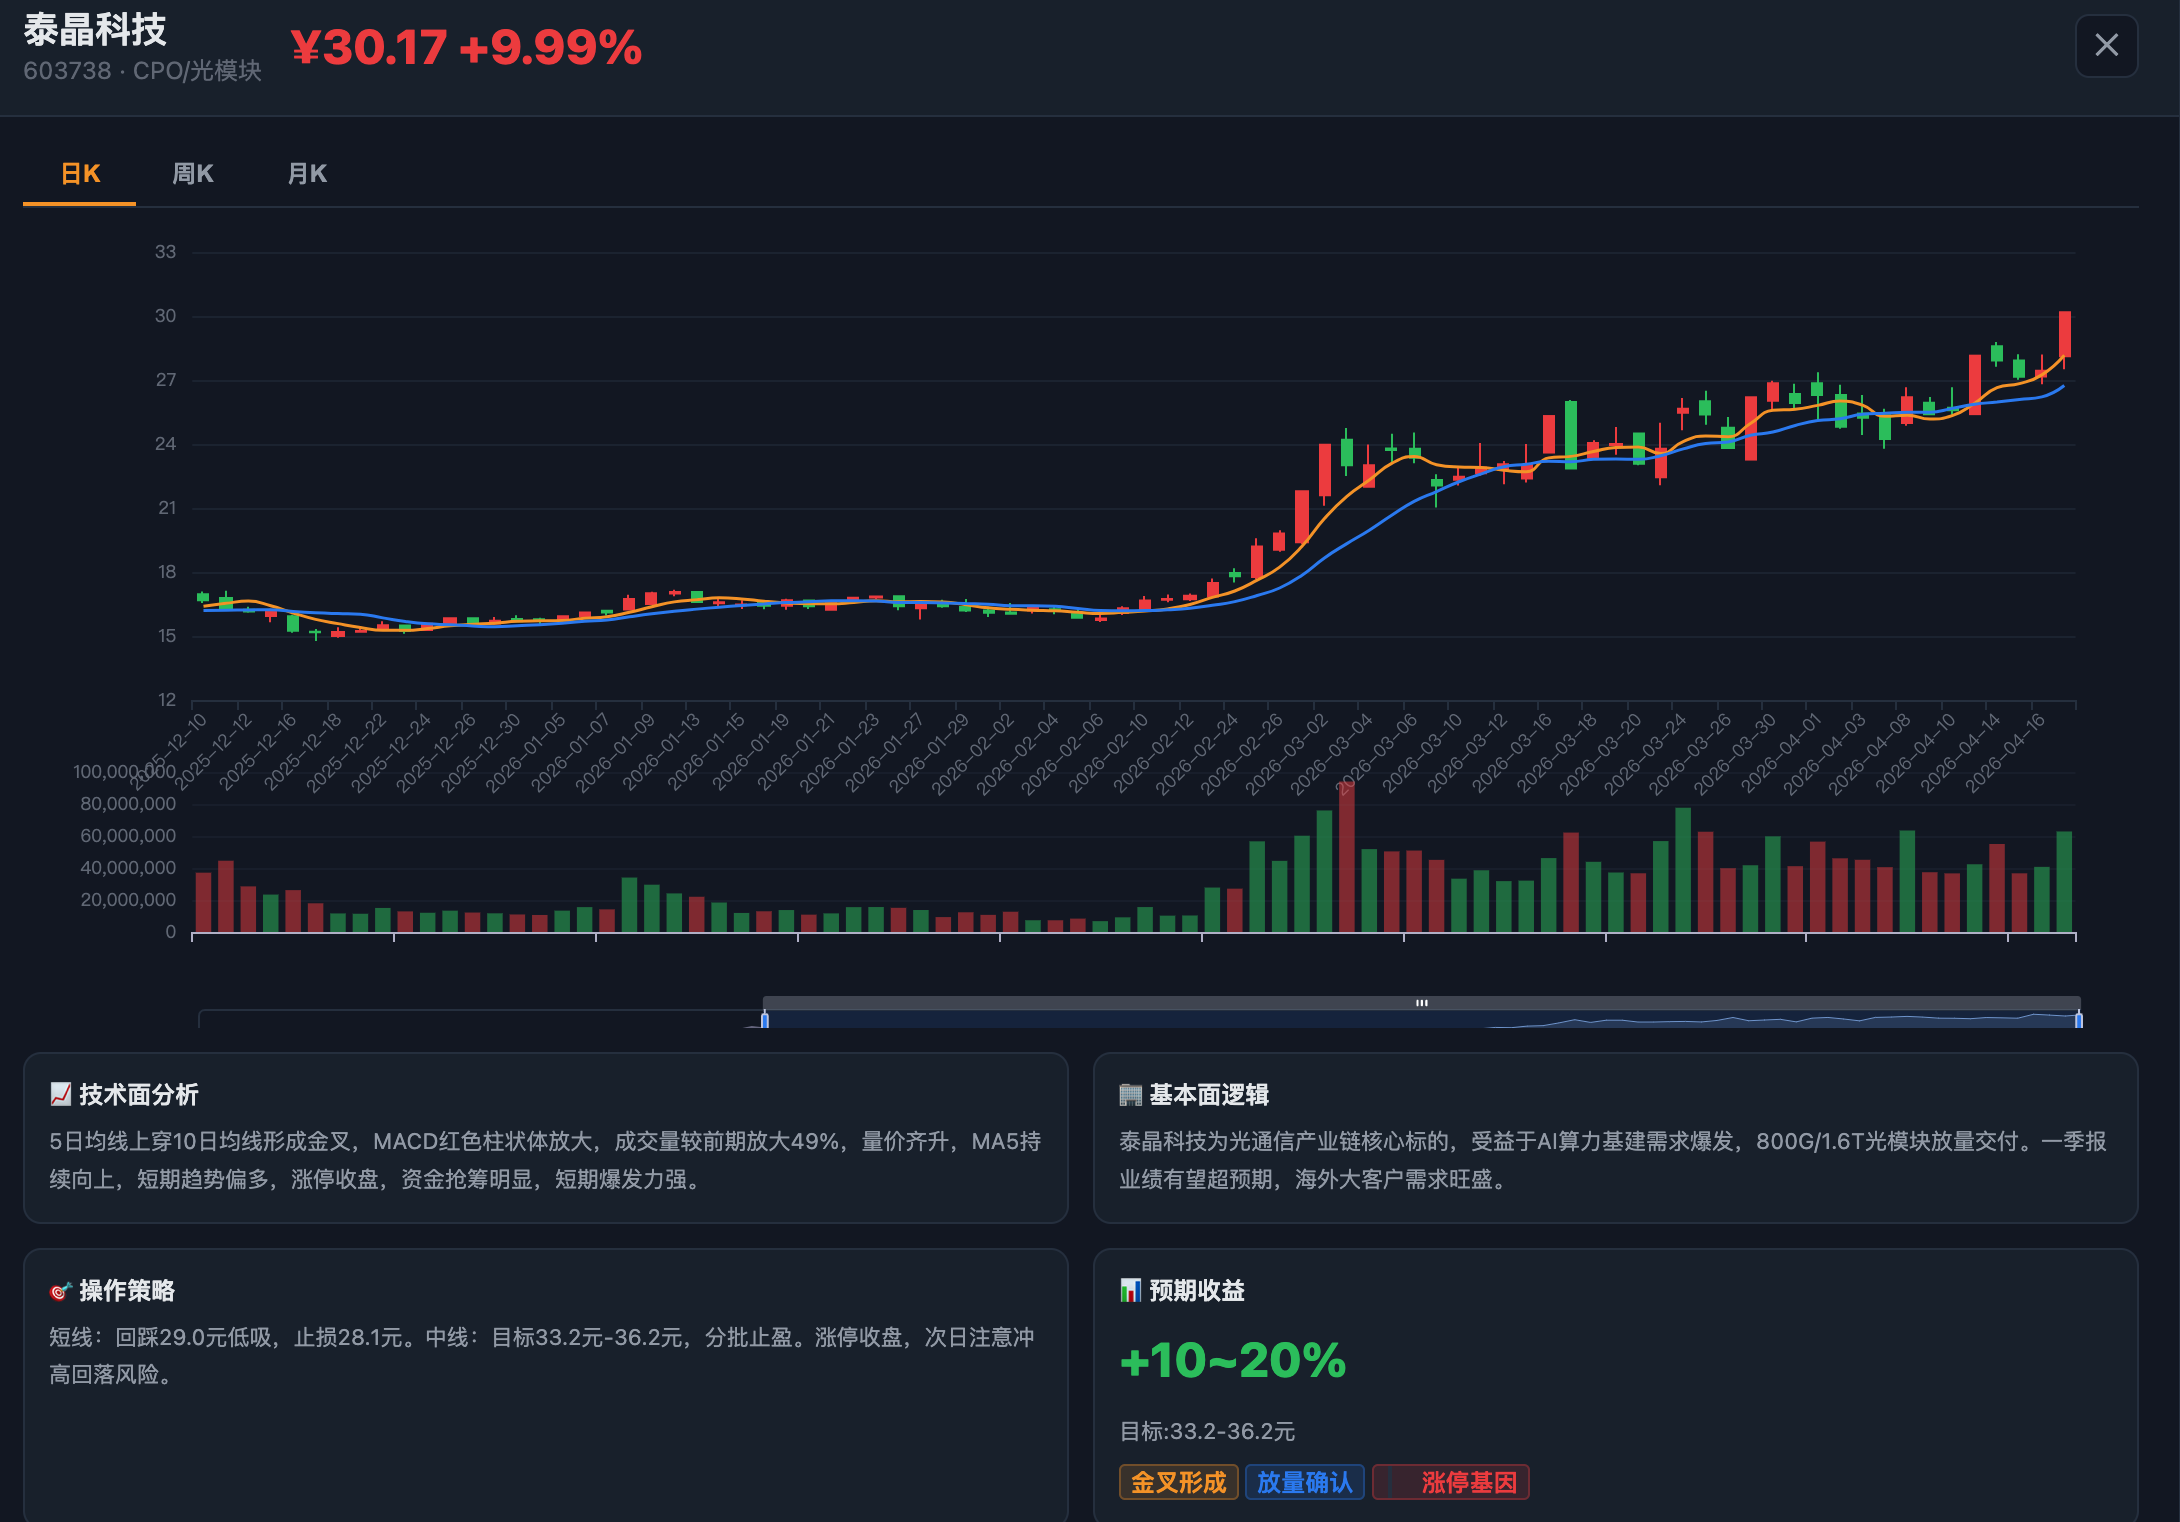This screenshot has height=1522, width=2180.
Task: Click the 预期收益 bar chart icon
Action: (1130, 1291)
